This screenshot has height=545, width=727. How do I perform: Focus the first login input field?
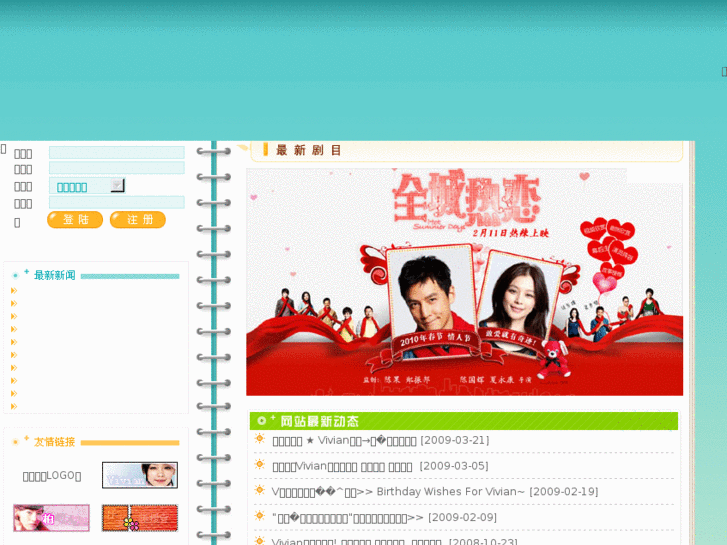(117, 153)
